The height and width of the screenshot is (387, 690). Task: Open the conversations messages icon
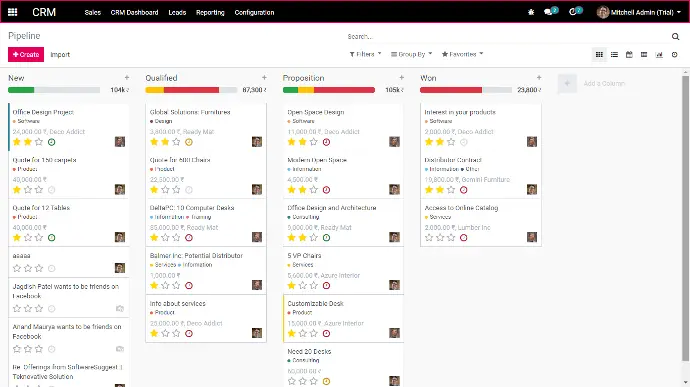pos(548,12)
